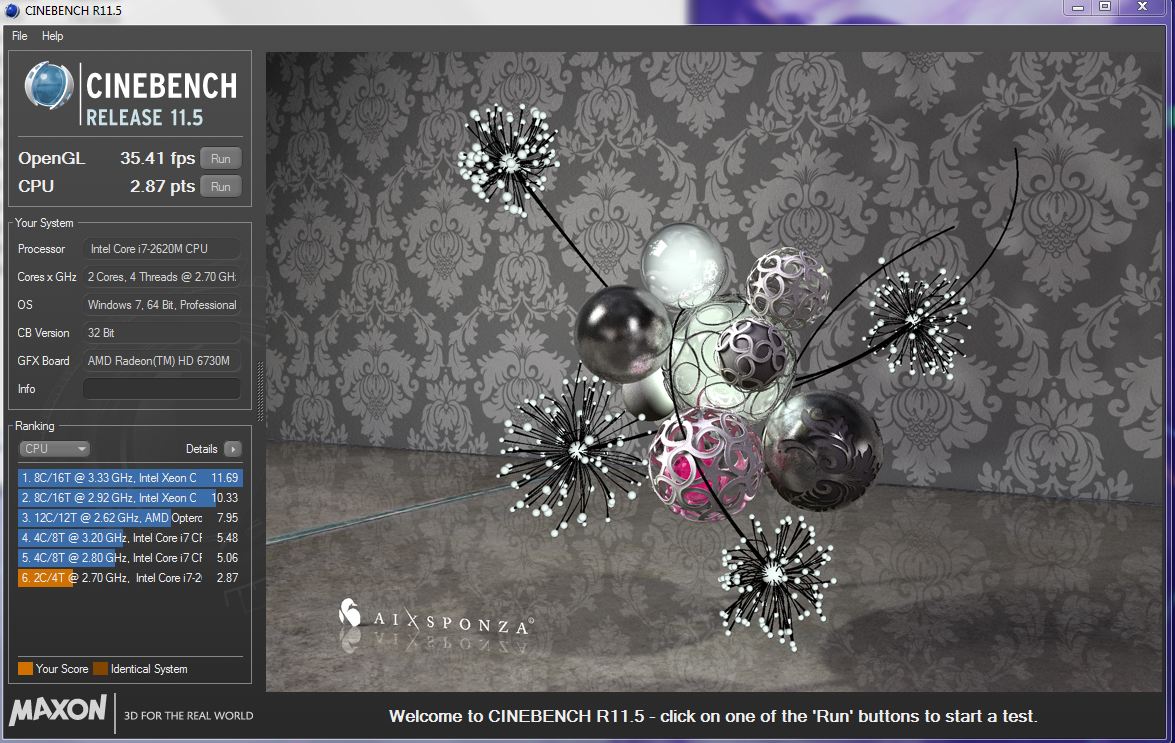1175x743 pixels.
Task: Click the Cores x GHz value field
Action: pos(162,277)
